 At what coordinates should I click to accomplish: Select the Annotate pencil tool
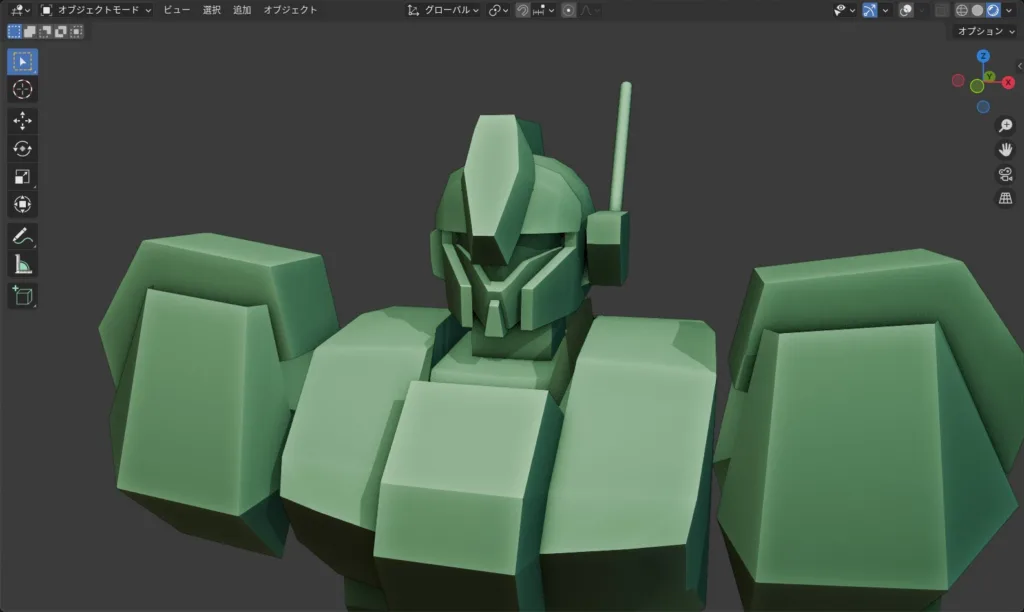[x=22, y=237]
